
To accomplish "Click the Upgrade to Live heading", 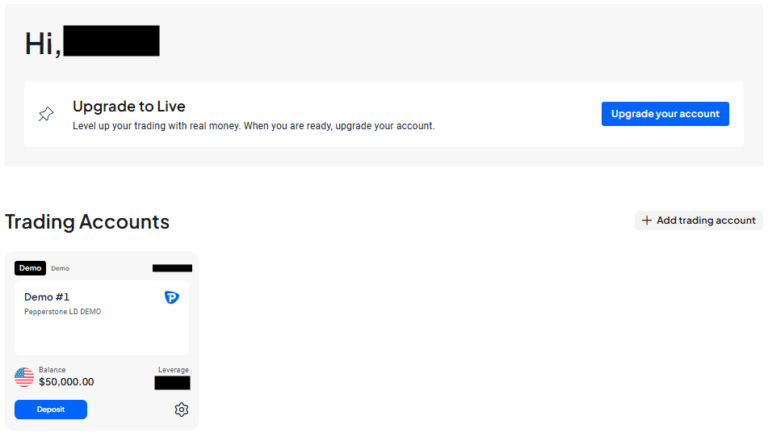I will [x=129, y=106].
